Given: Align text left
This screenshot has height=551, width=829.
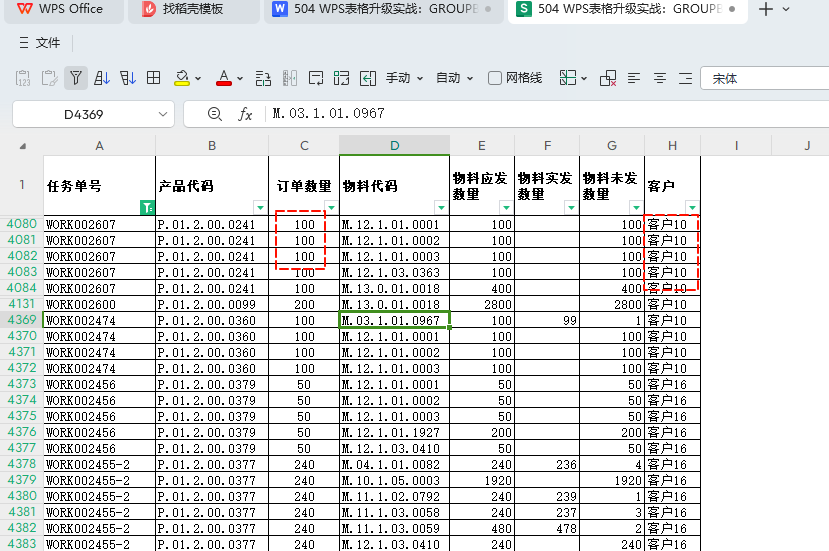Looking at the screenshot, I should pos(634,79).
